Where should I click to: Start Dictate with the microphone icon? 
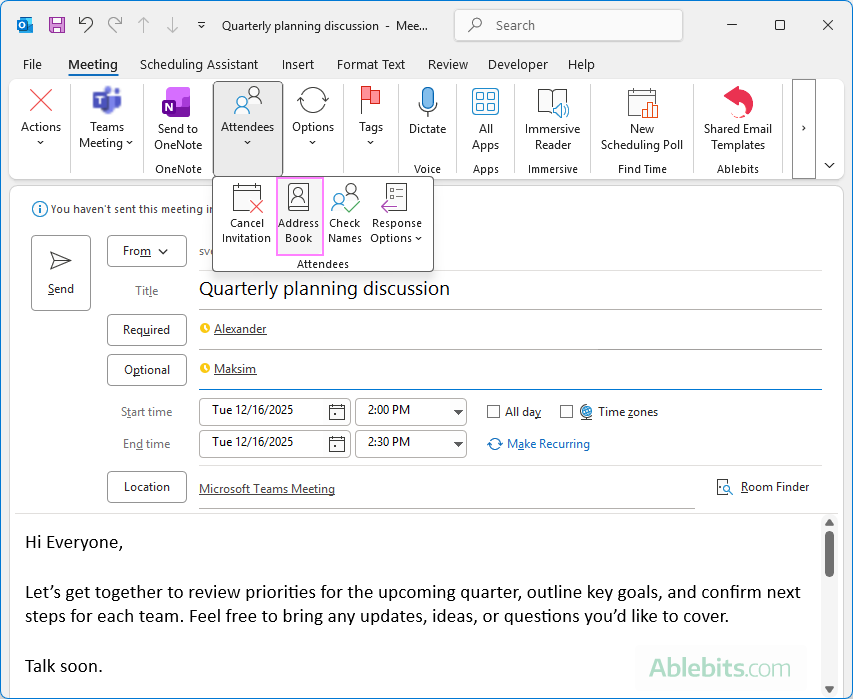[x=427, y=112]
